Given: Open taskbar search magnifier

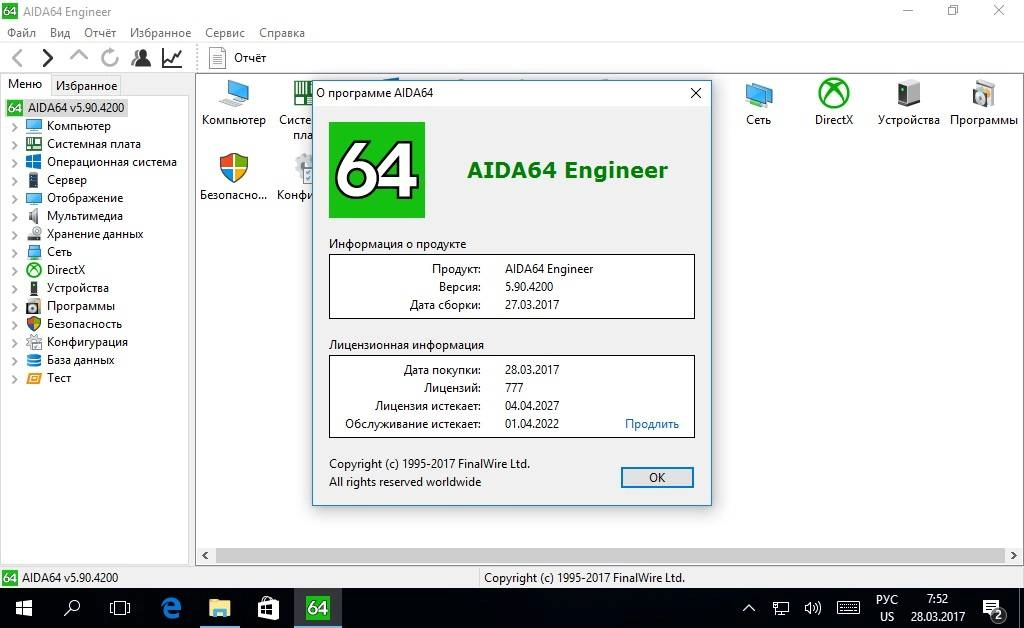Looking at the screenshot, I should coord(72,608).
